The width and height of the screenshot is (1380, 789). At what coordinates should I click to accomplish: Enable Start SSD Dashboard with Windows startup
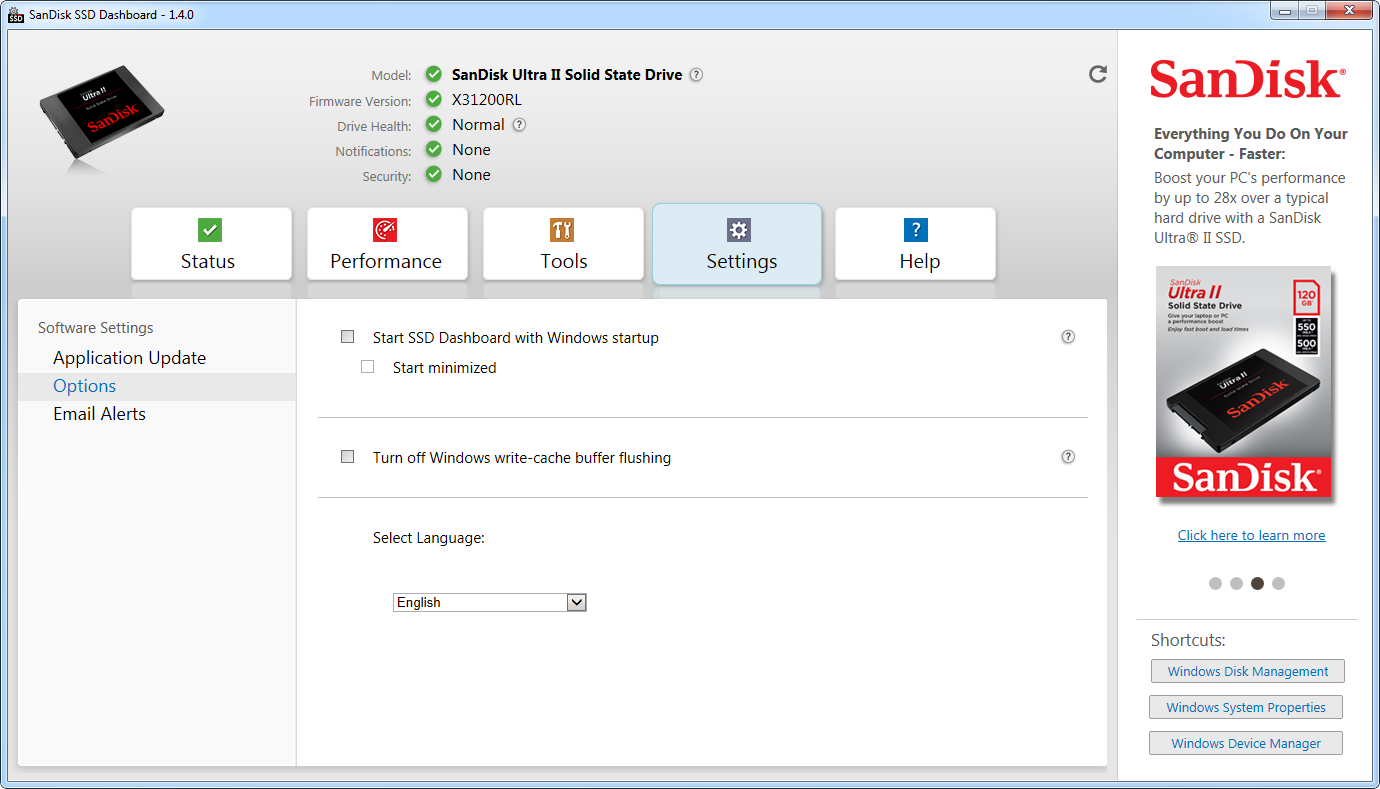point(348,337)
